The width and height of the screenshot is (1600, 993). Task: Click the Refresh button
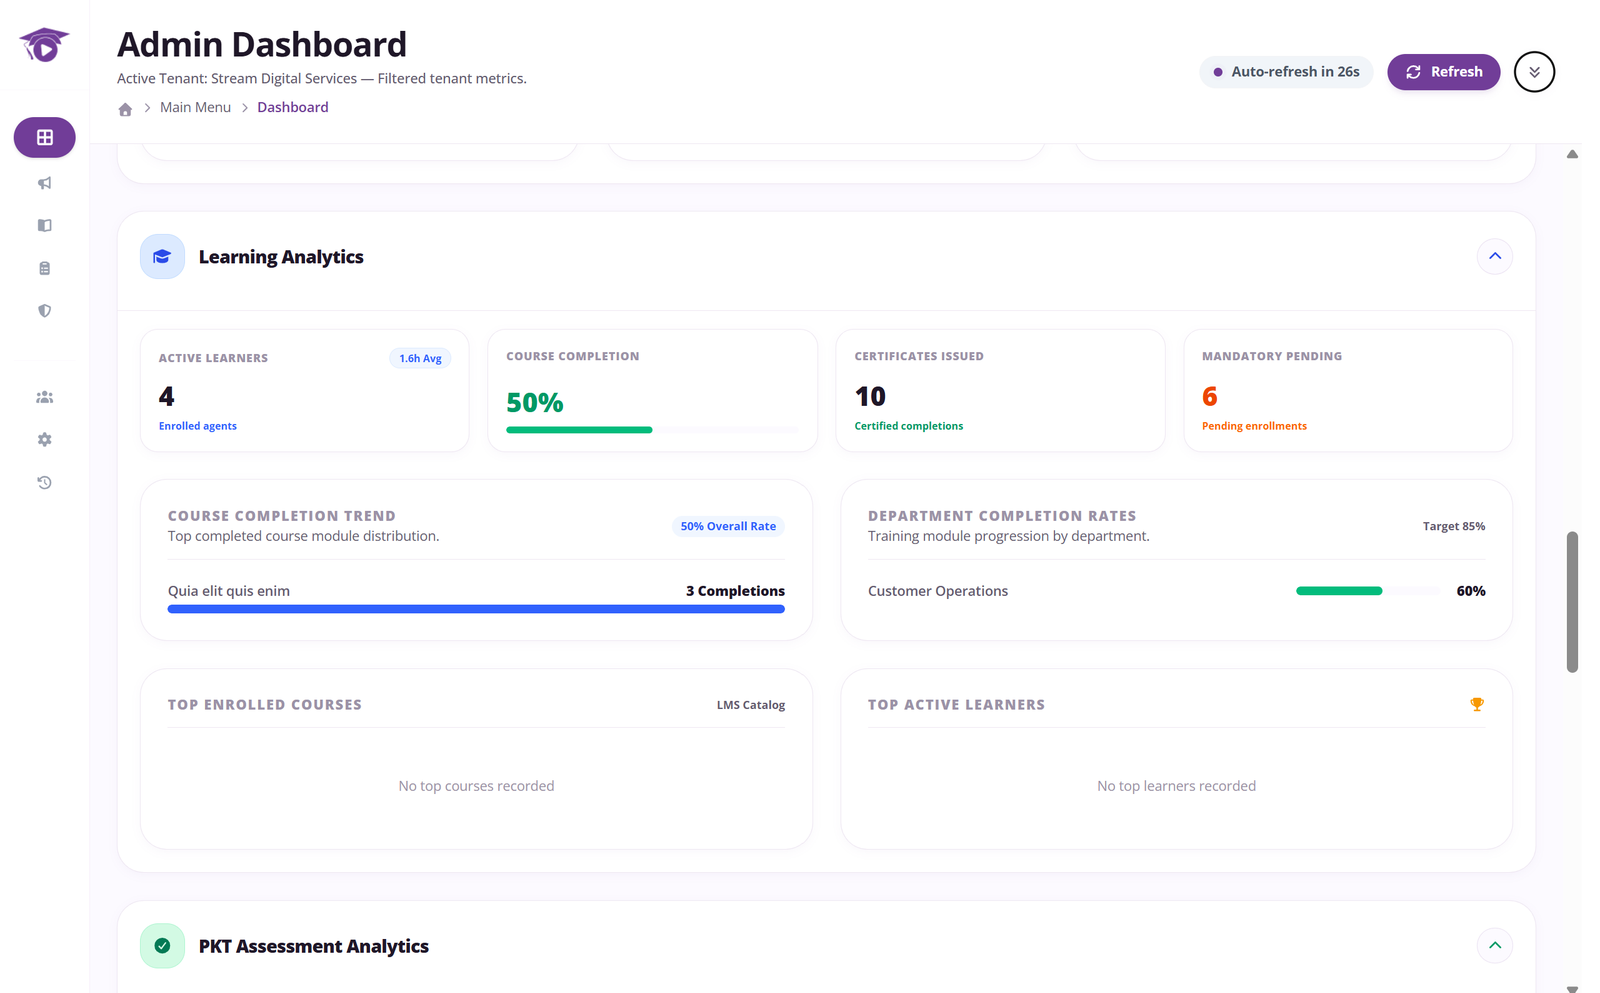(x=1444, y=72)
